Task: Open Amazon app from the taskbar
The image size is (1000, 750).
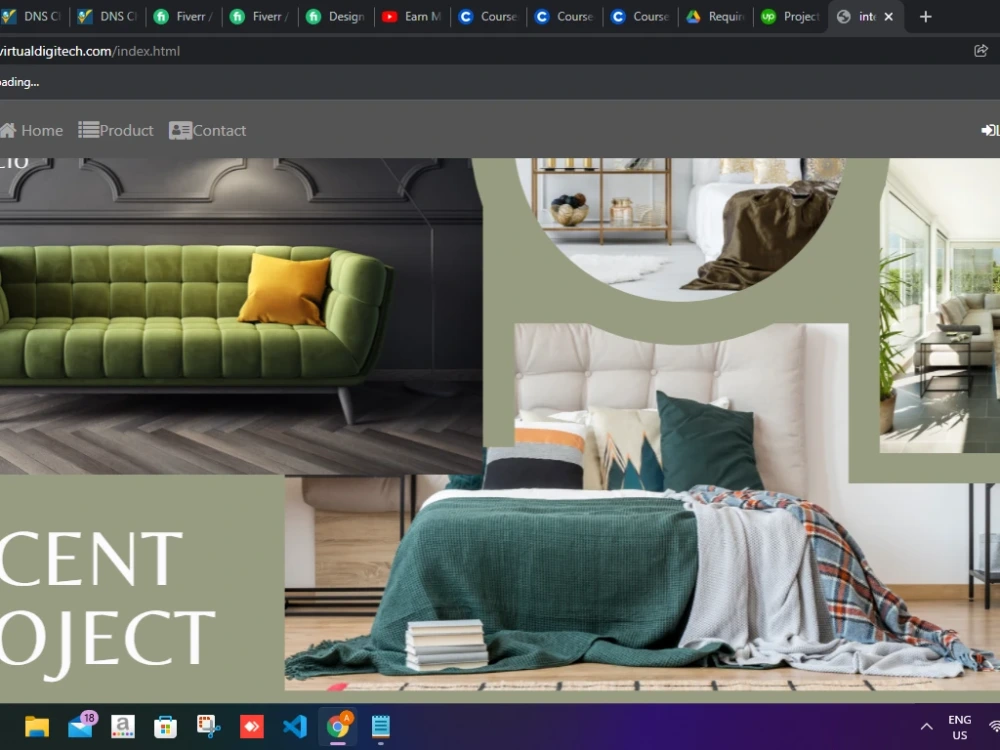Action: (123, 726)
